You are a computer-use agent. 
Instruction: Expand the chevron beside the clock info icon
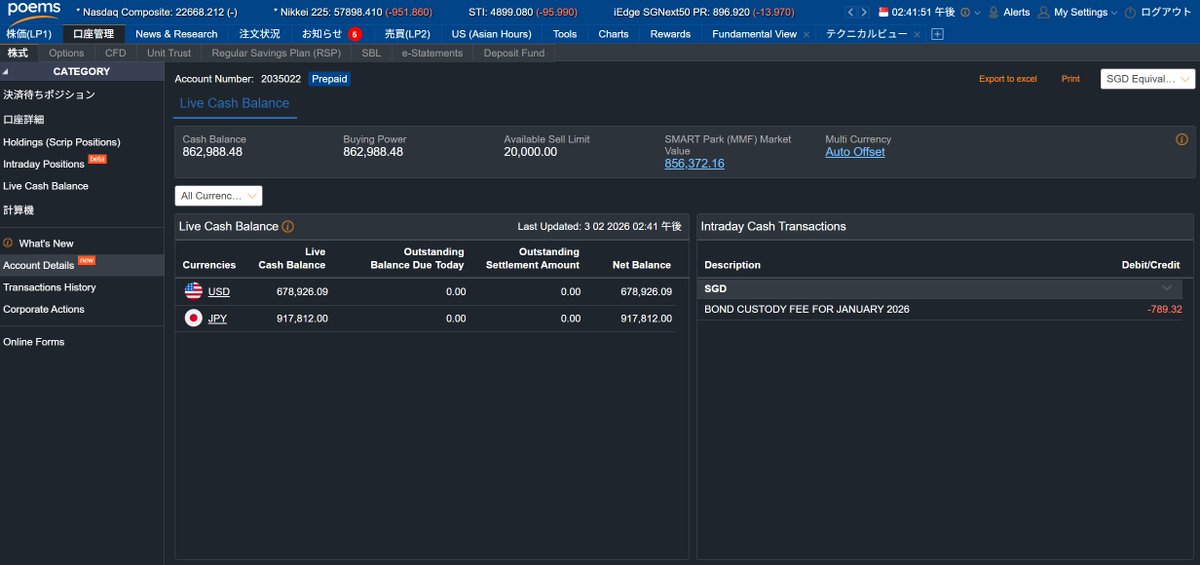click(977, 13)
